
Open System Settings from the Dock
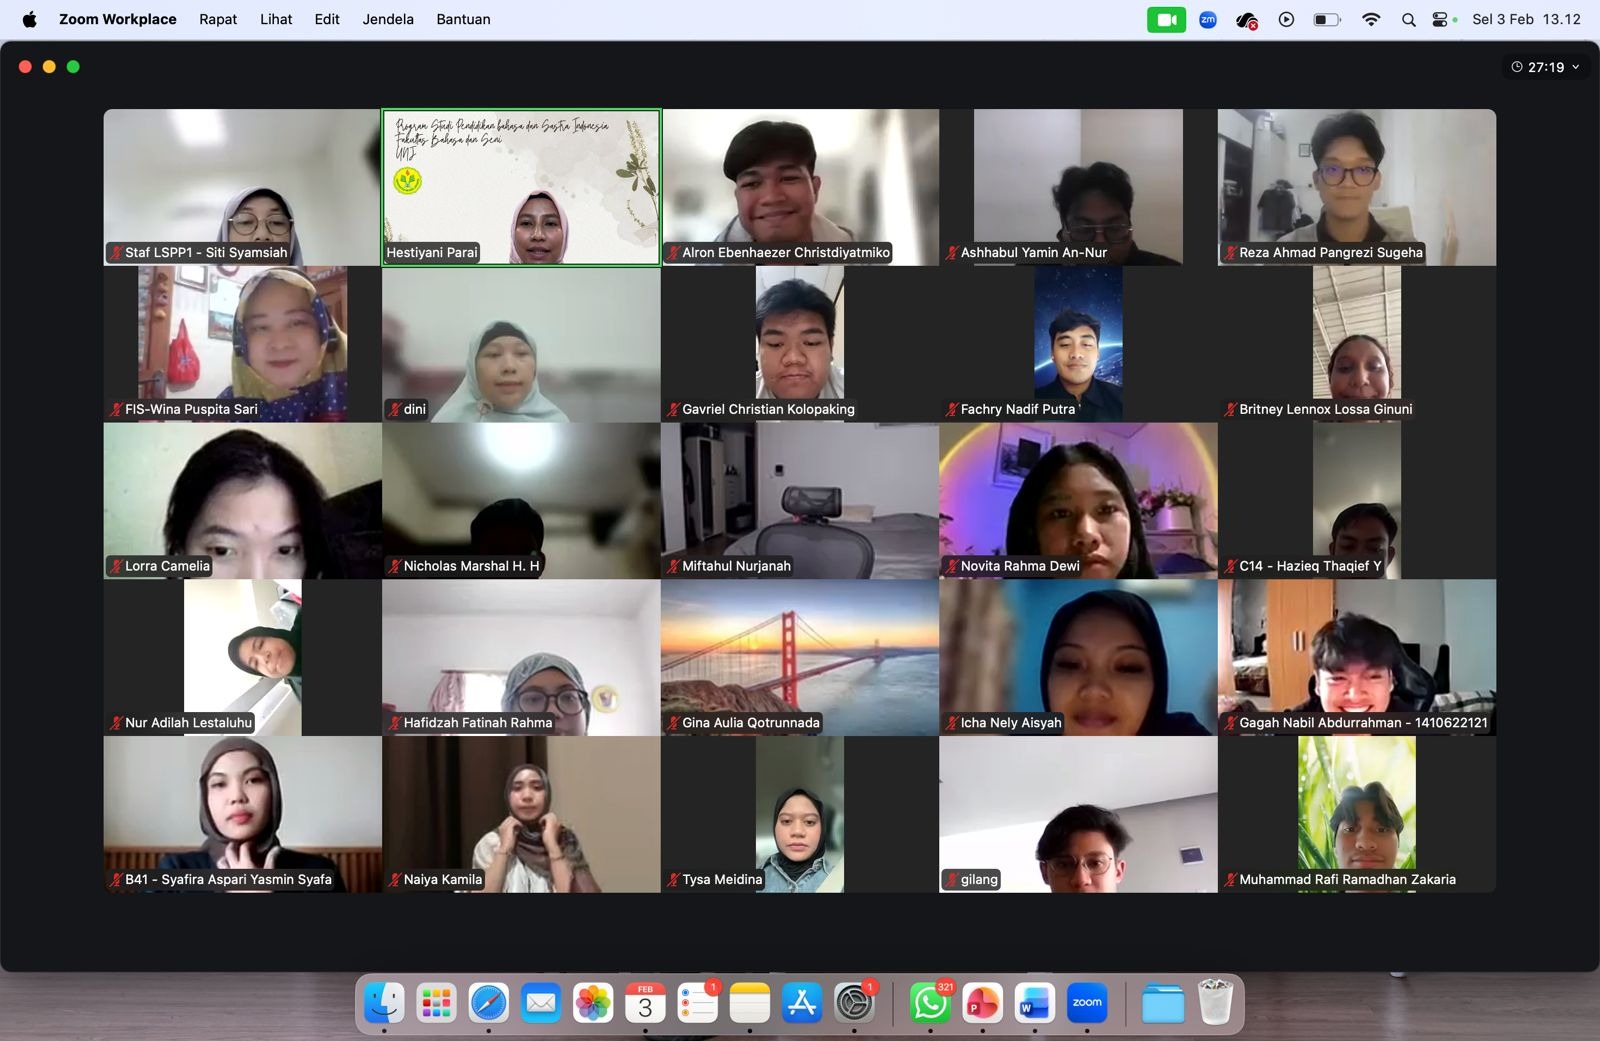pyautogui.click(x=854, y=1003)
